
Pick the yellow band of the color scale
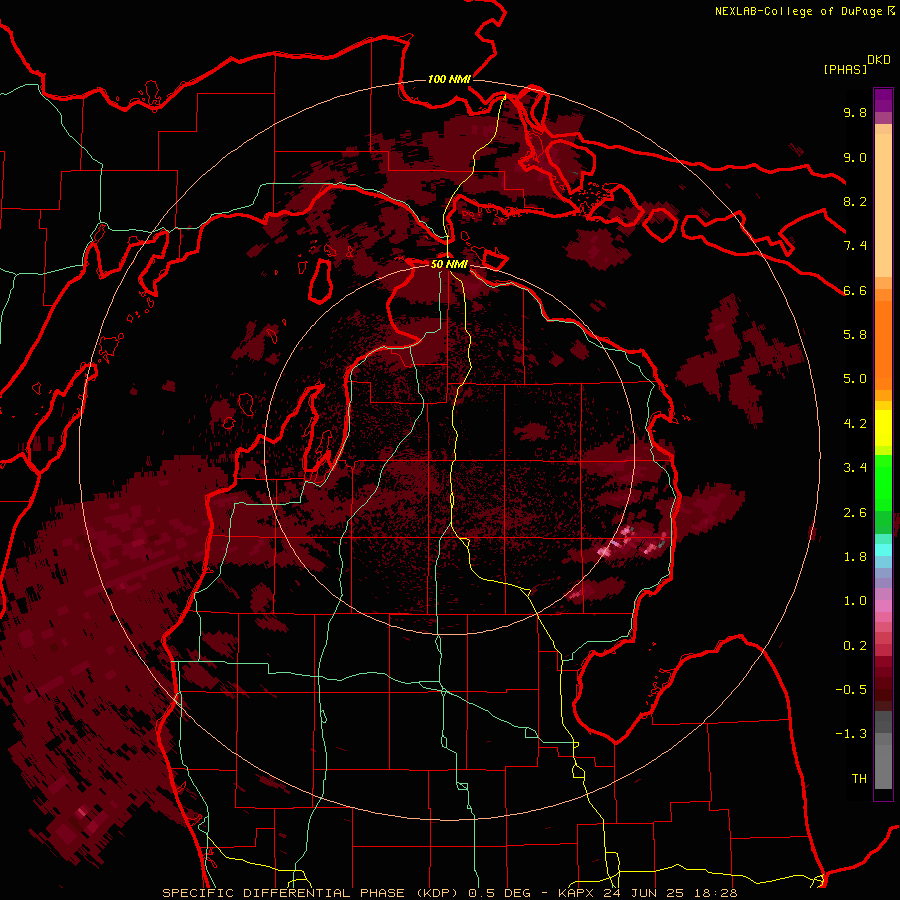click(883, 428)
